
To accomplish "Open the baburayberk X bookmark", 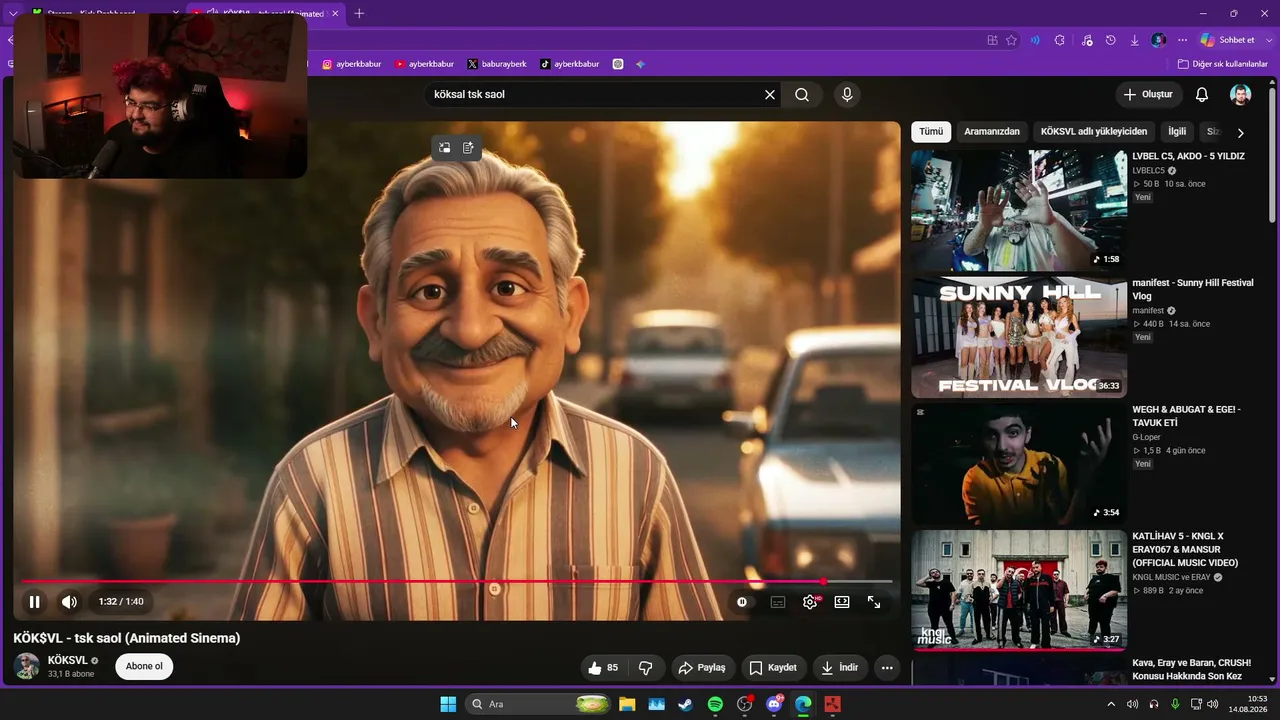I will click(497, 64).
